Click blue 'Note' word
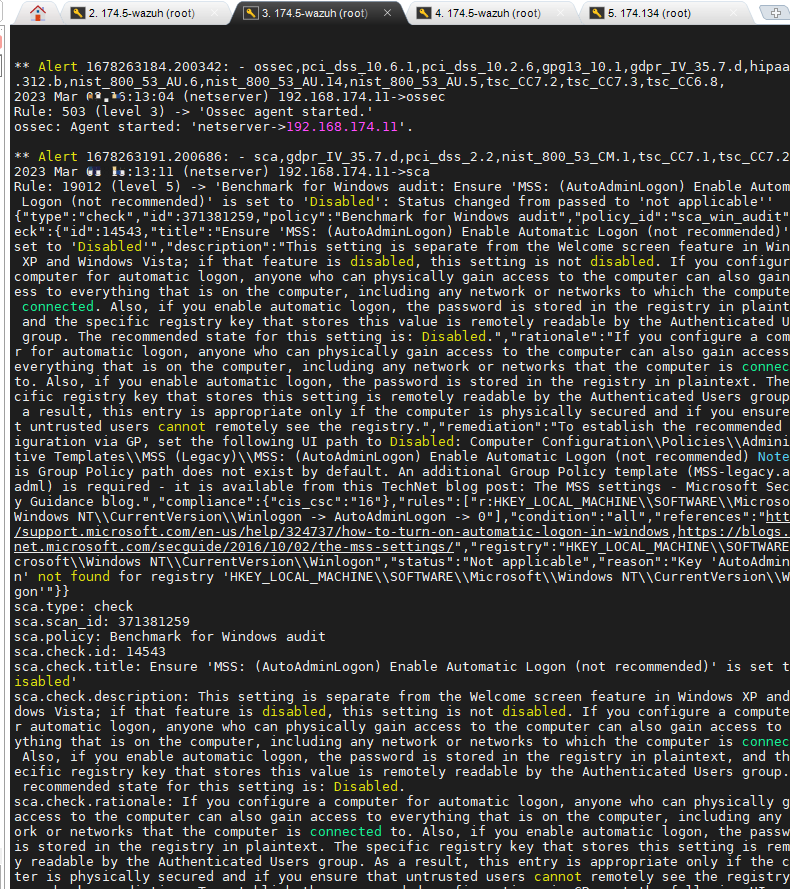Viewport: 790px width, 889px height. coord(774,456)
